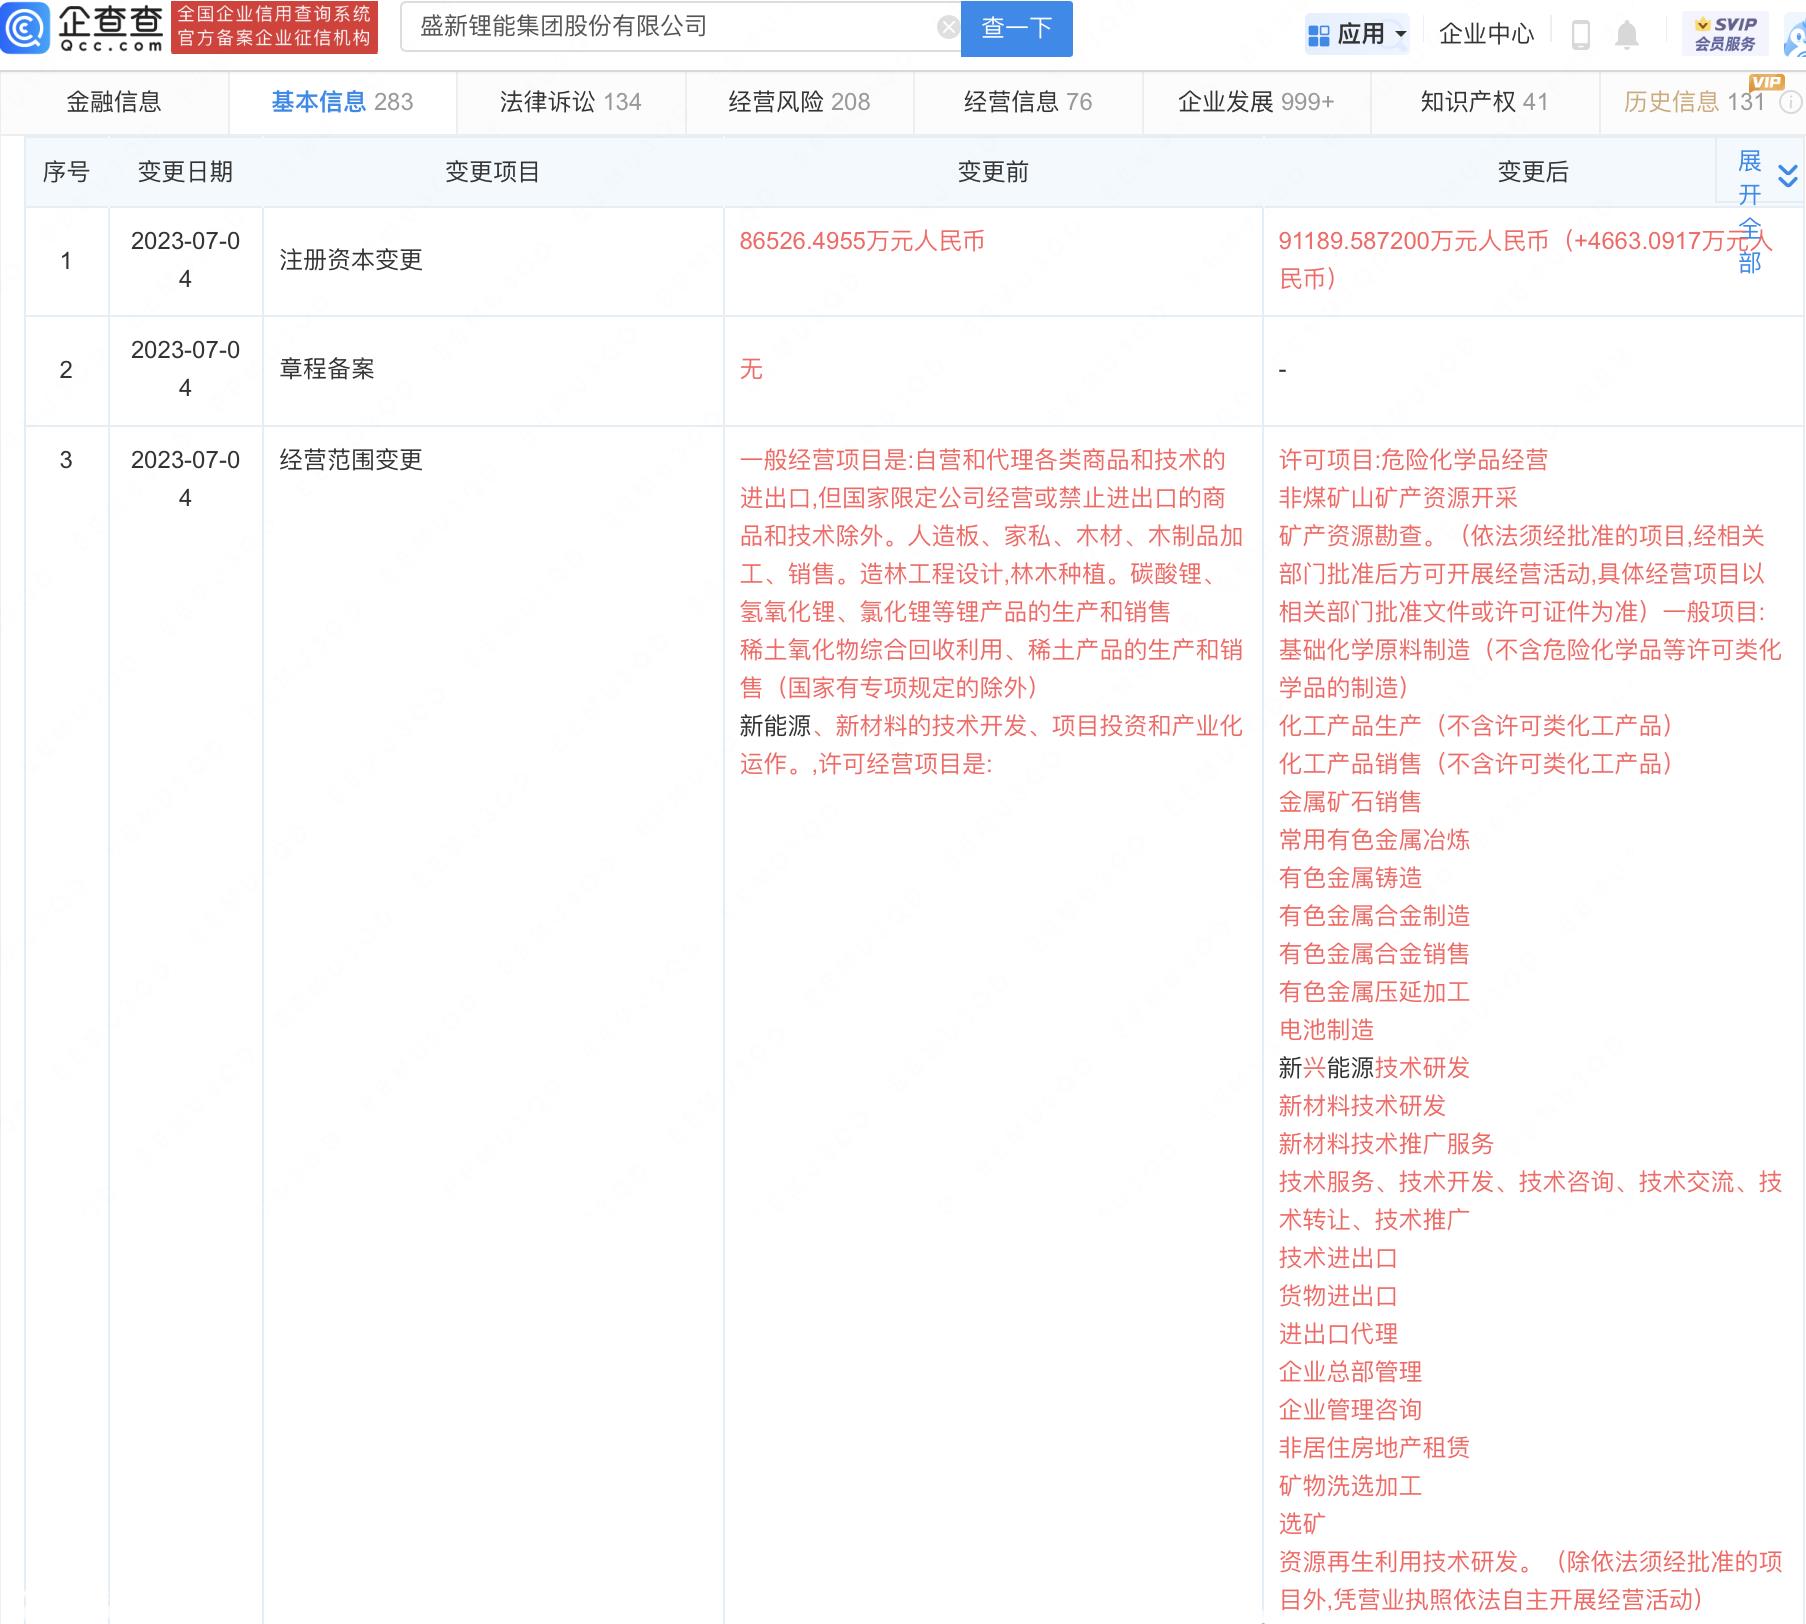The width and height of the screenshot is (1806, 1624).
Task: Click the 全国企业信用查询系统 red banner
Action: pos(274,27)
